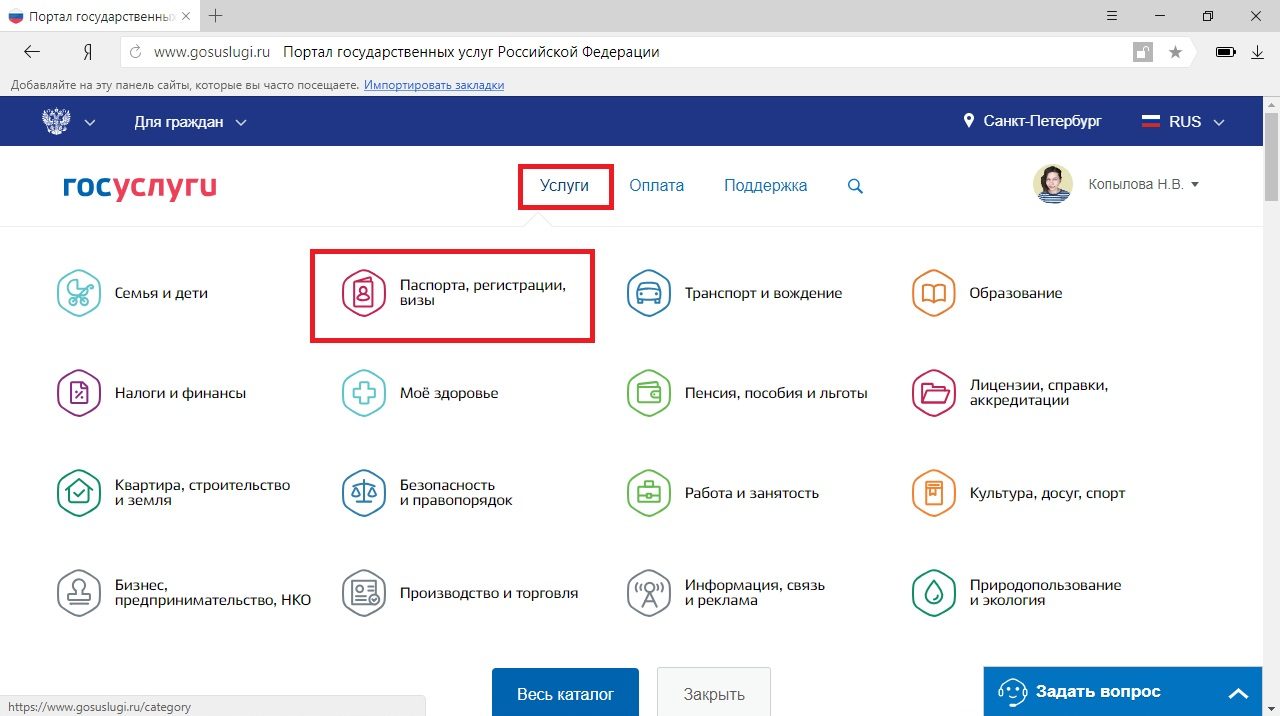The width and height of the screenshot is (1280, 716).
Task: Open Семья и дети category text
Action: pos(161,293)
